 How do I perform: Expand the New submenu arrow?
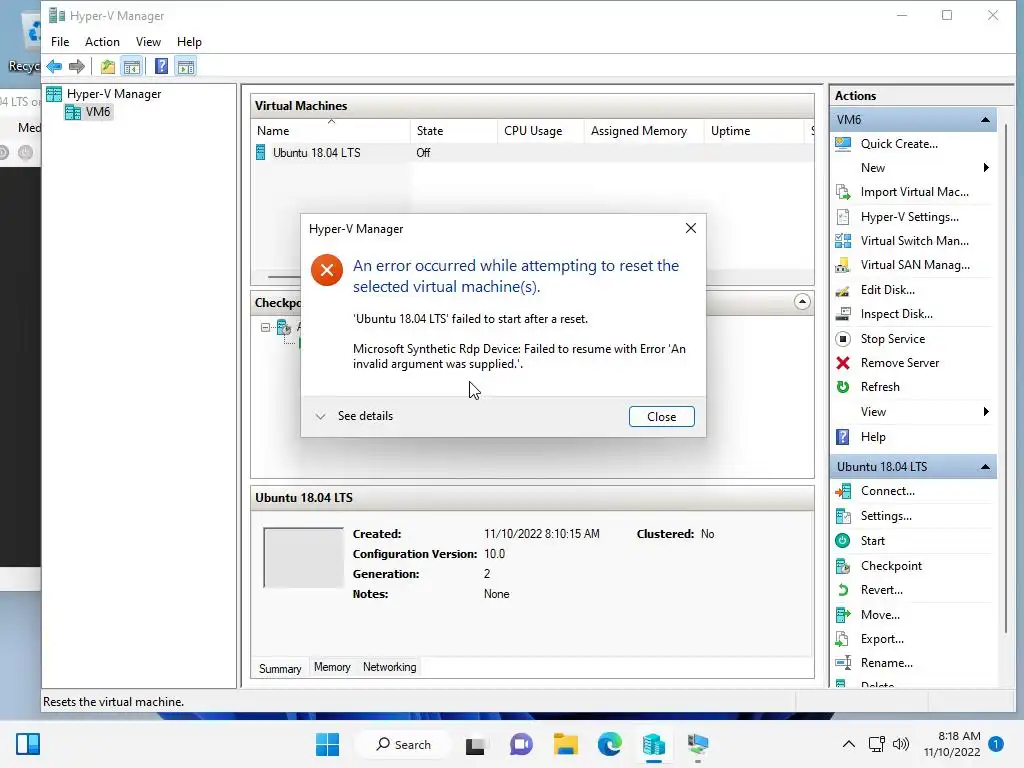point(986,168)
